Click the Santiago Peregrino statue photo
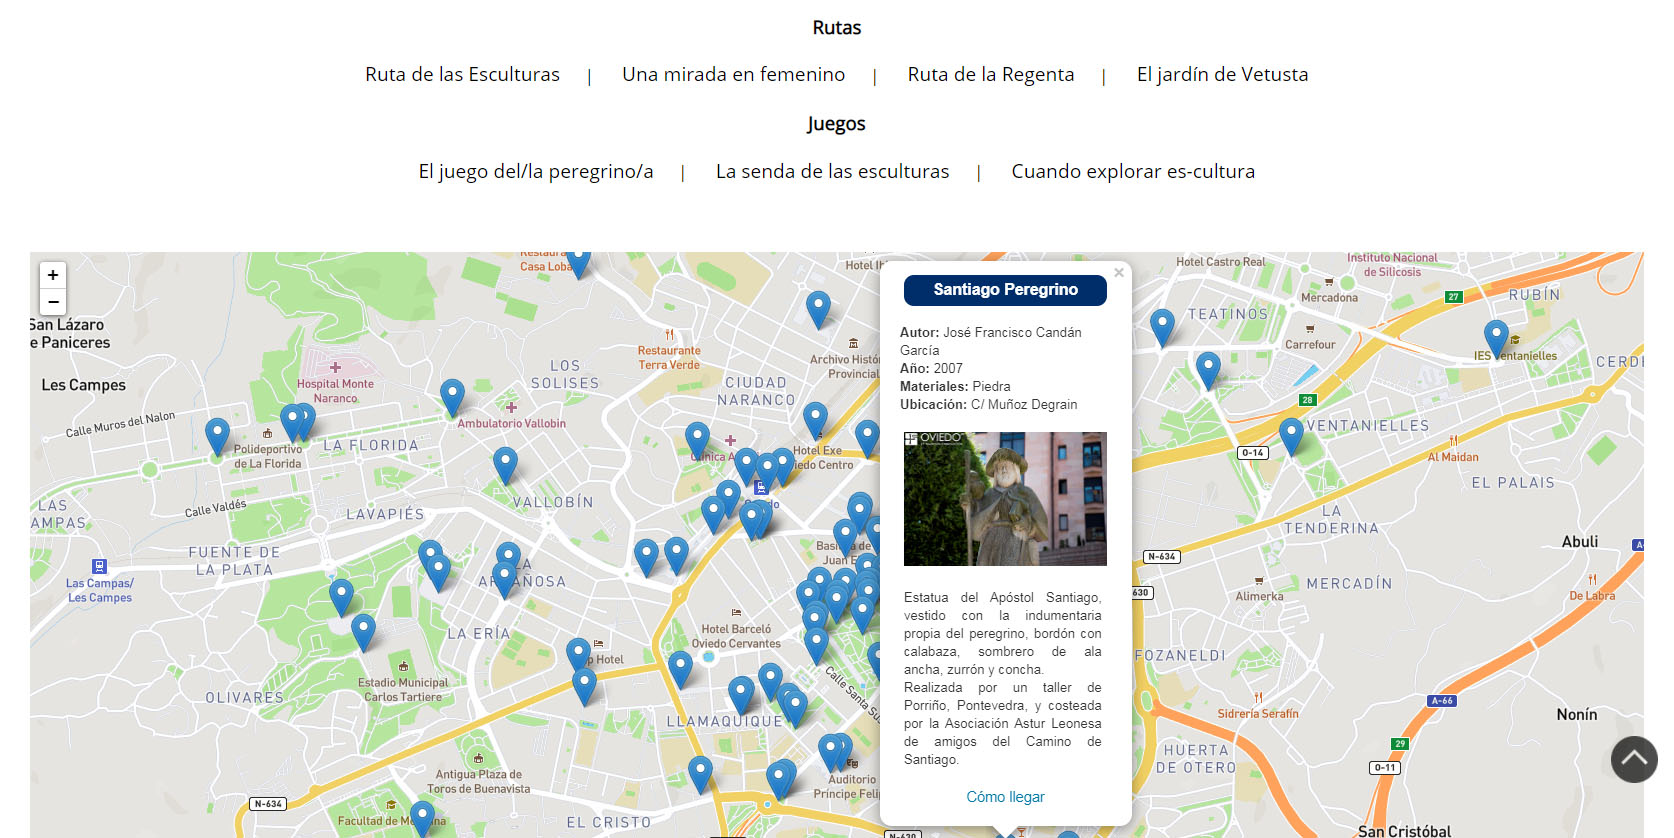Viewport: 1674px width, 838px height. pyautogui.click(x=1005, y=499)
